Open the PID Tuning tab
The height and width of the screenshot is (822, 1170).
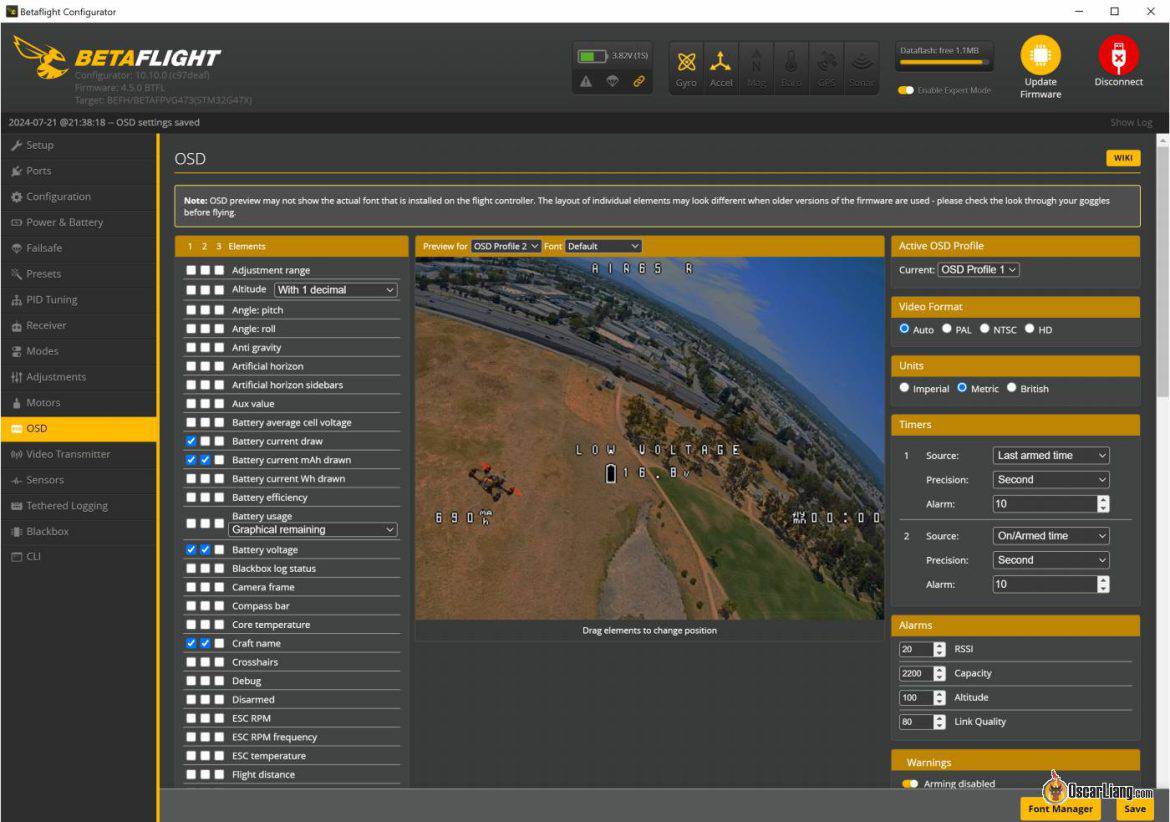[x=51, y=299]
